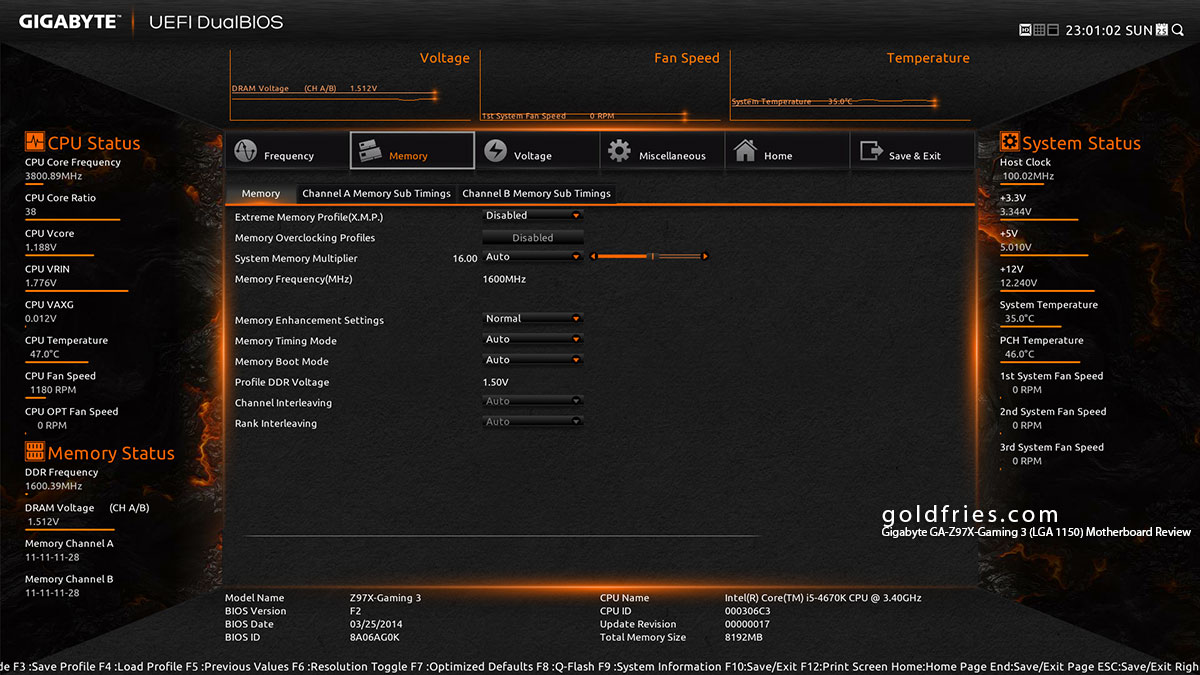Click the Profile DDR Voltage 1.50V value
The image size is (1200, 675).
click(x=496, y=382)
